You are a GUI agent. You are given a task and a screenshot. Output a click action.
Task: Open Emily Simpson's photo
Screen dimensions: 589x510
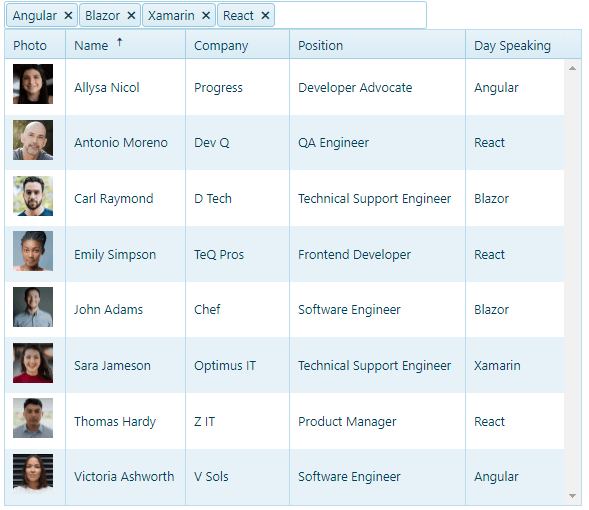tap(33, 251)
